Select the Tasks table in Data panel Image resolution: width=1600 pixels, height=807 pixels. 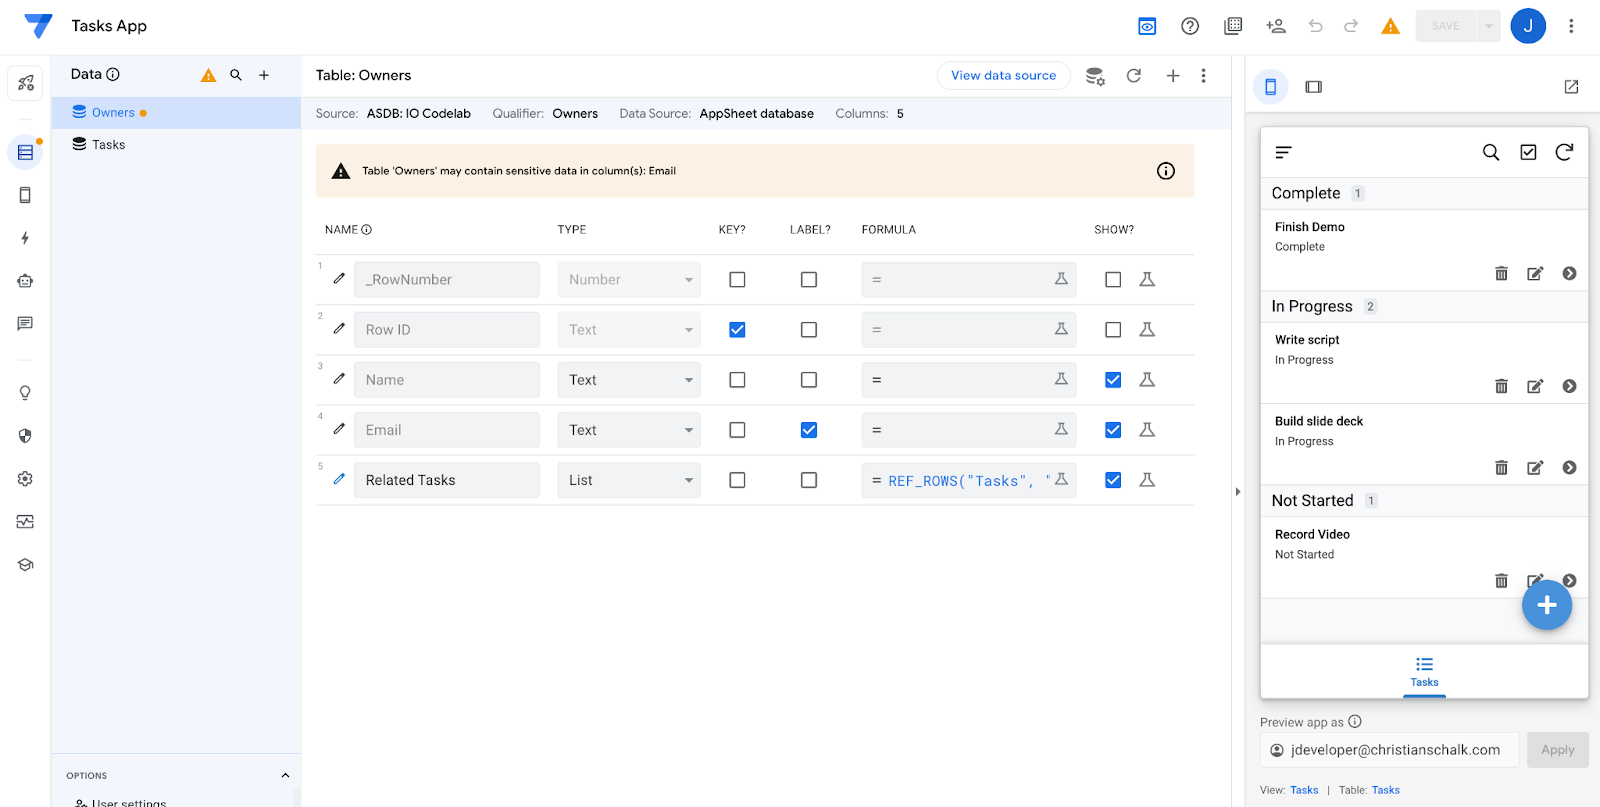(108, 145)
